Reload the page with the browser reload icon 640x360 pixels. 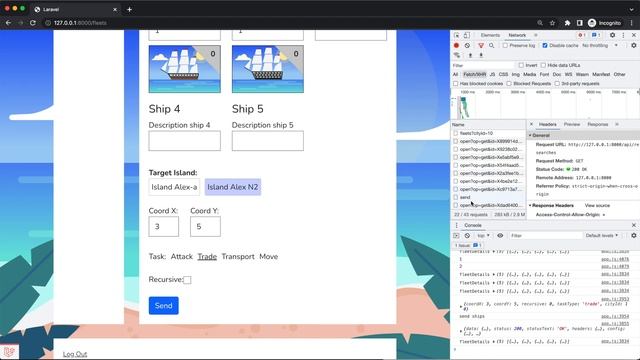pos(33,23)
